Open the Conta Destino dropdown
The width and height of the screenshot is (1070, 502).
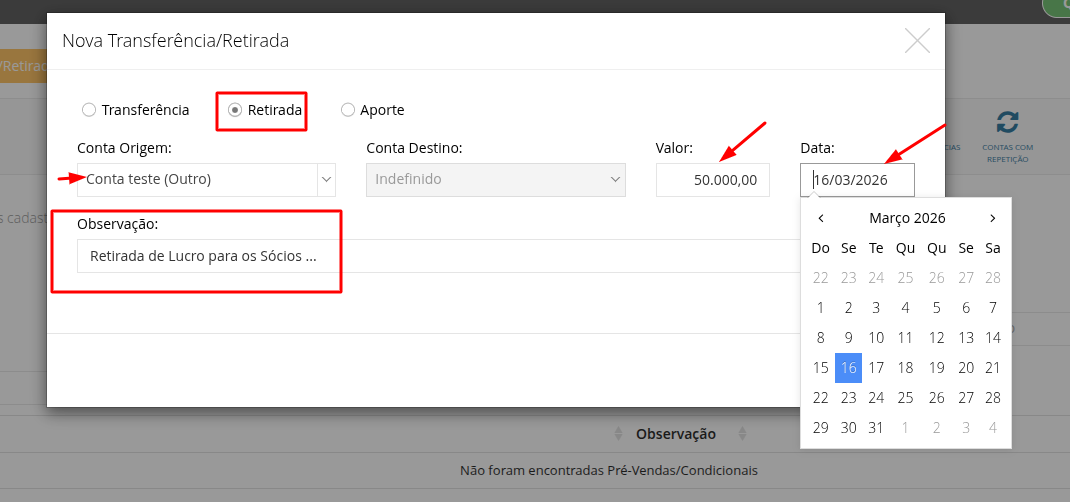(496, 180)
